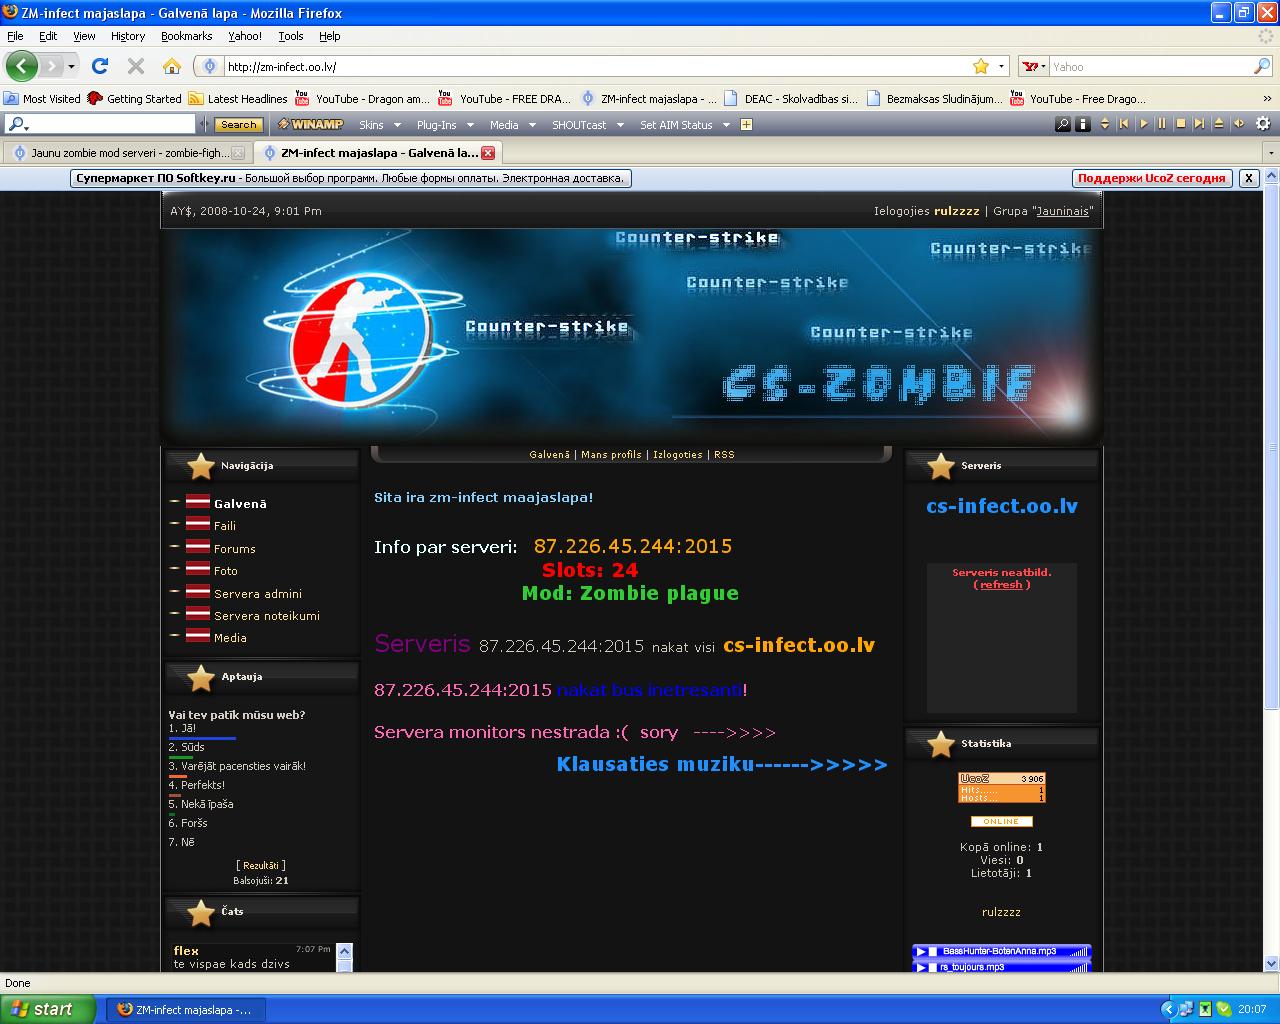The height and width of the screenshot is (1024, 1280).
Task: Open the Servera noteikumi link
Action: point(267,616)
